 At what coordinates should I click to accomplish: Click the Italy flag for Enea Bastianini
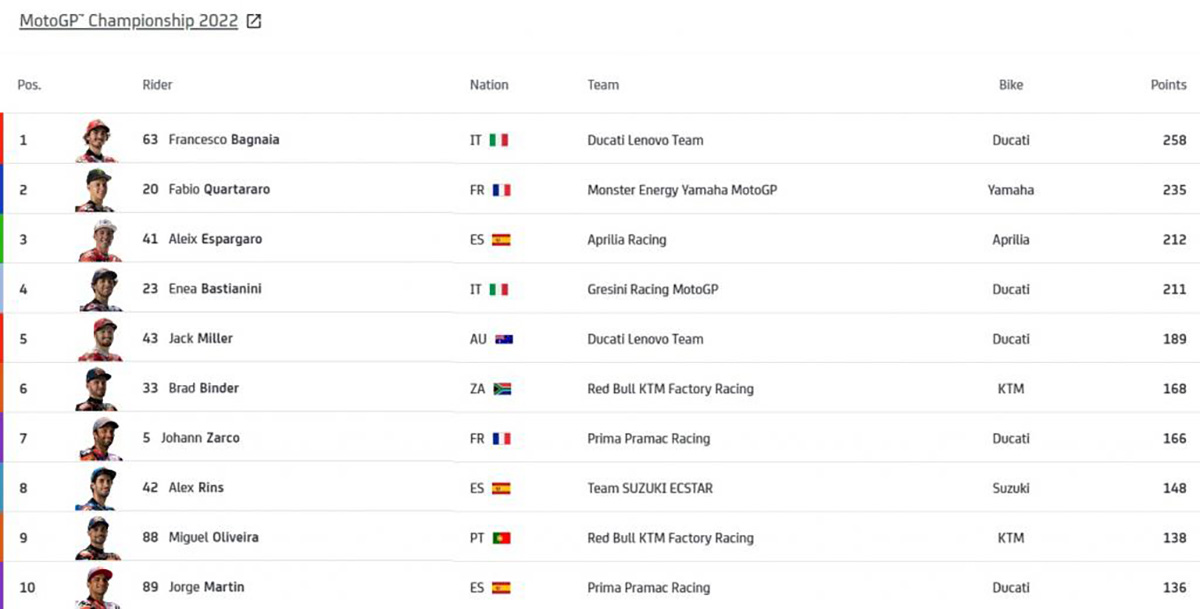499,289
